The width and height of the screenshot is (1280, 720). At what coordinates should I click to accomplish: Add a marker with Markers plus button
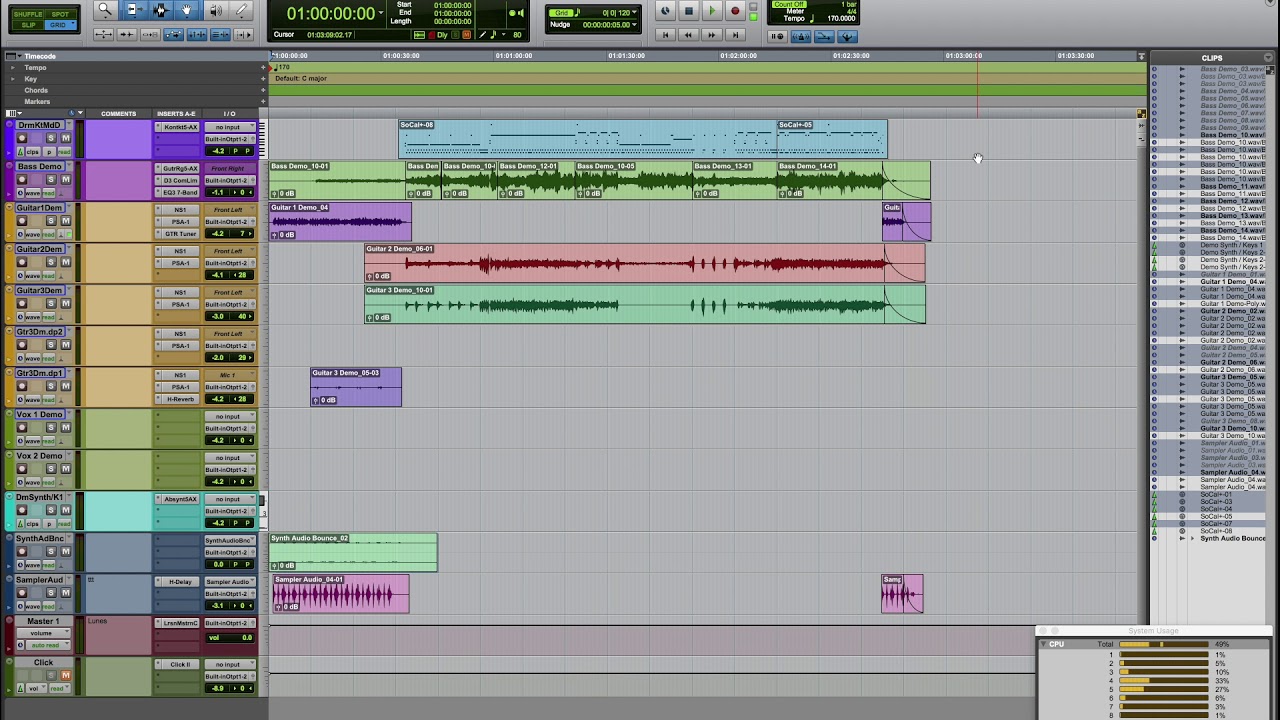(x=263, y=101)
